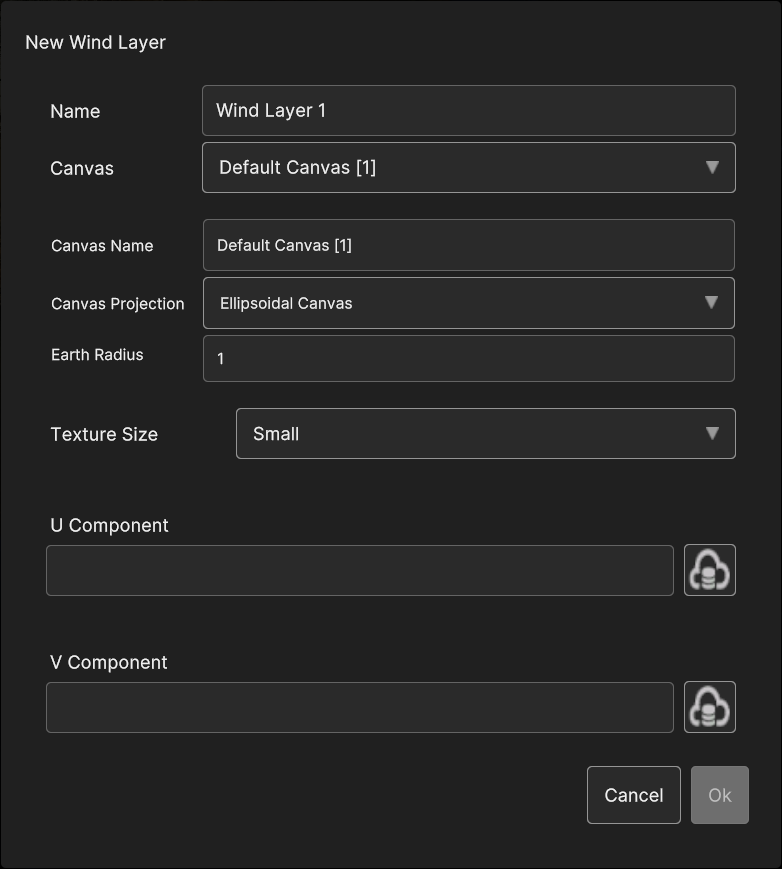Click the New Wind Layer dialog title

tap(95, 43)
